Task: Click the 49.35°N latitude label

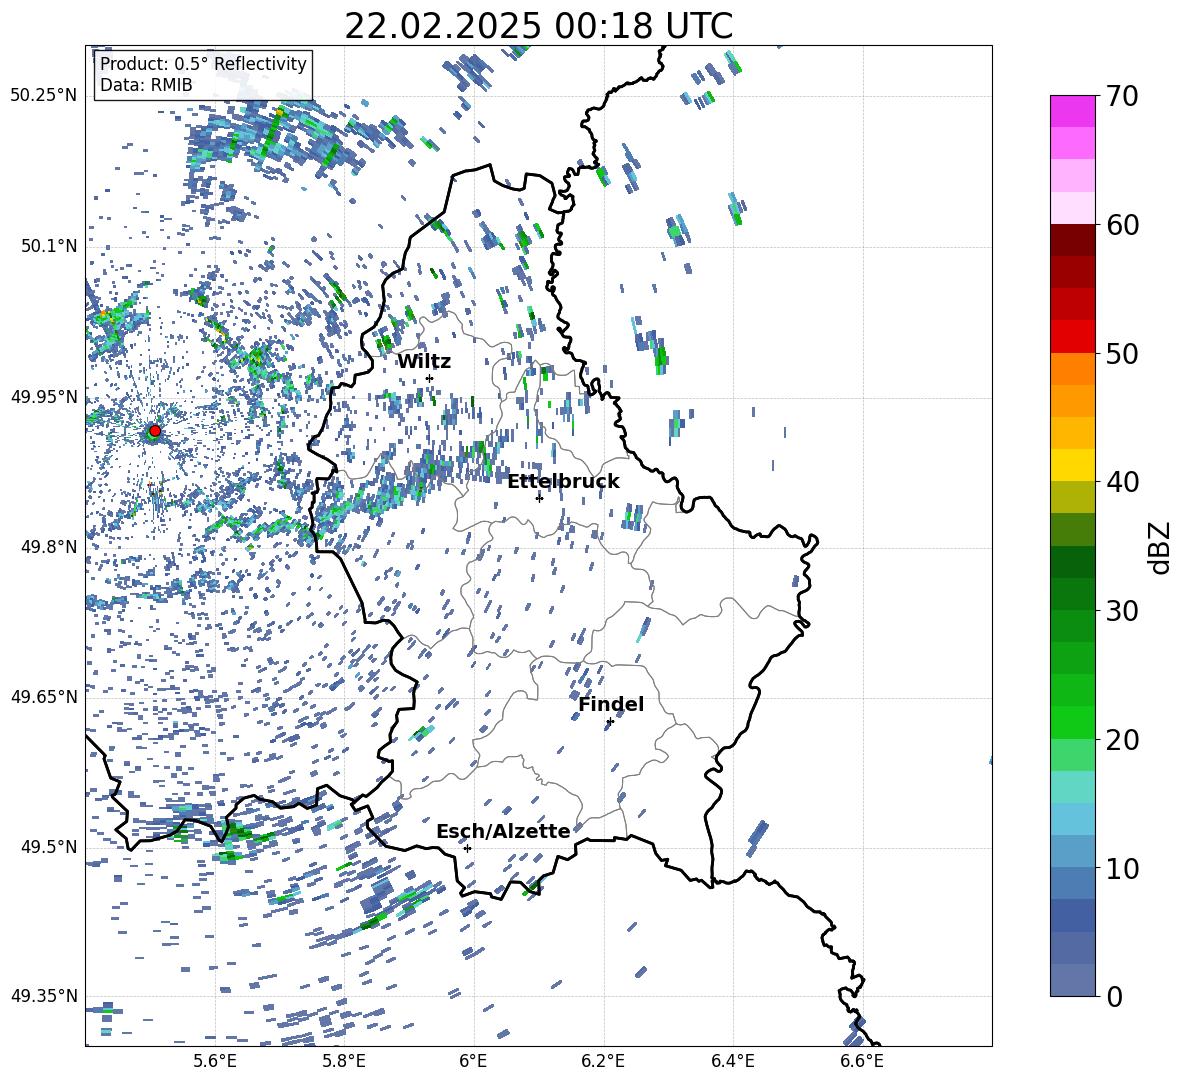Action: 44,996
